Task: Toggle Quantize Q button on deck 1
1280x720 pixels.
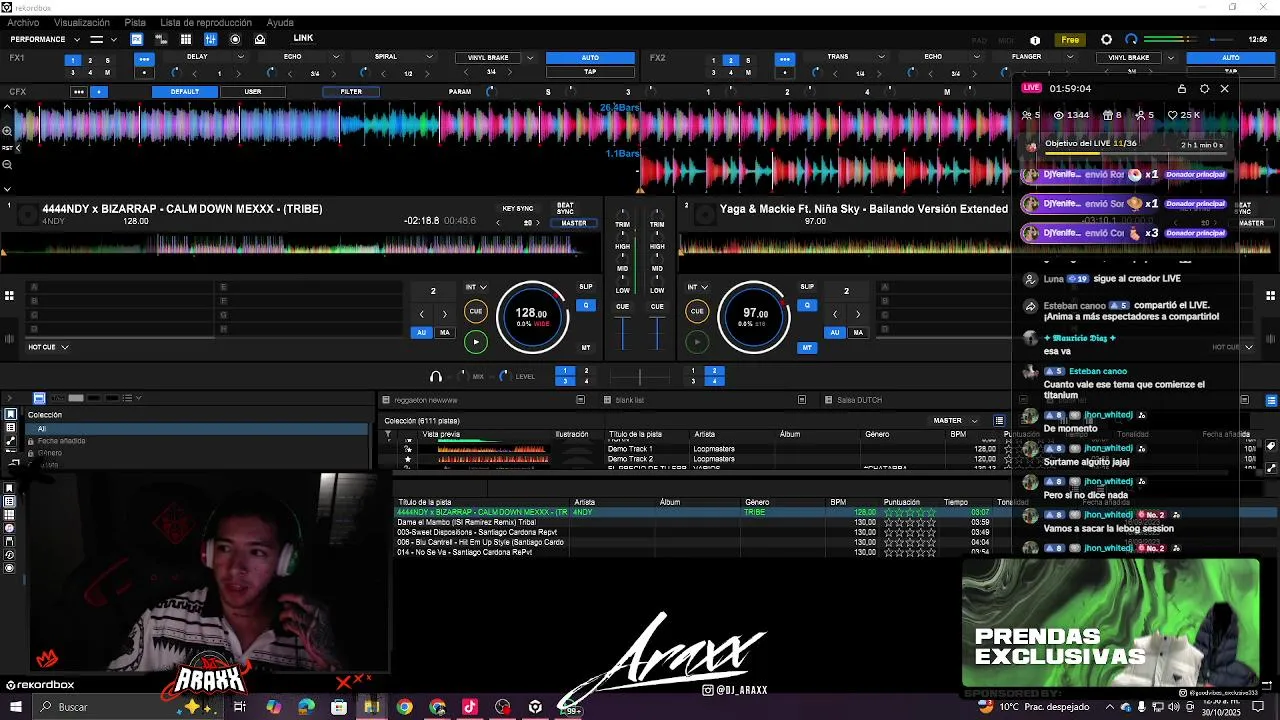Action: point(586,305)
